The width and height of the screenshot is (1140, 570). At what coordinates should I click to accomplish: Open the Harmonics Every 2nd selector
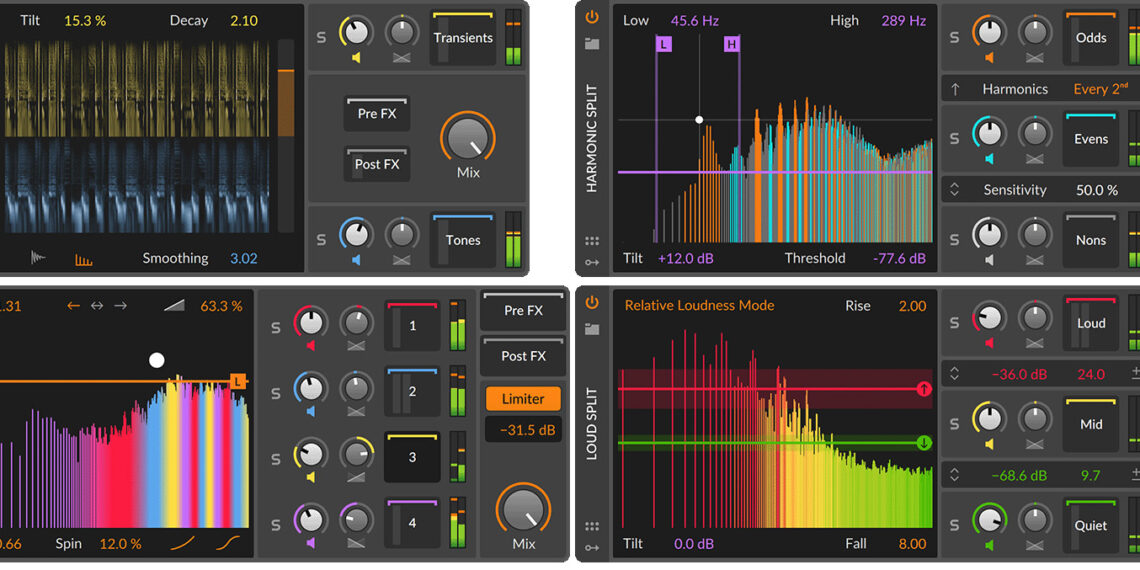click(x=1100, y=89)
